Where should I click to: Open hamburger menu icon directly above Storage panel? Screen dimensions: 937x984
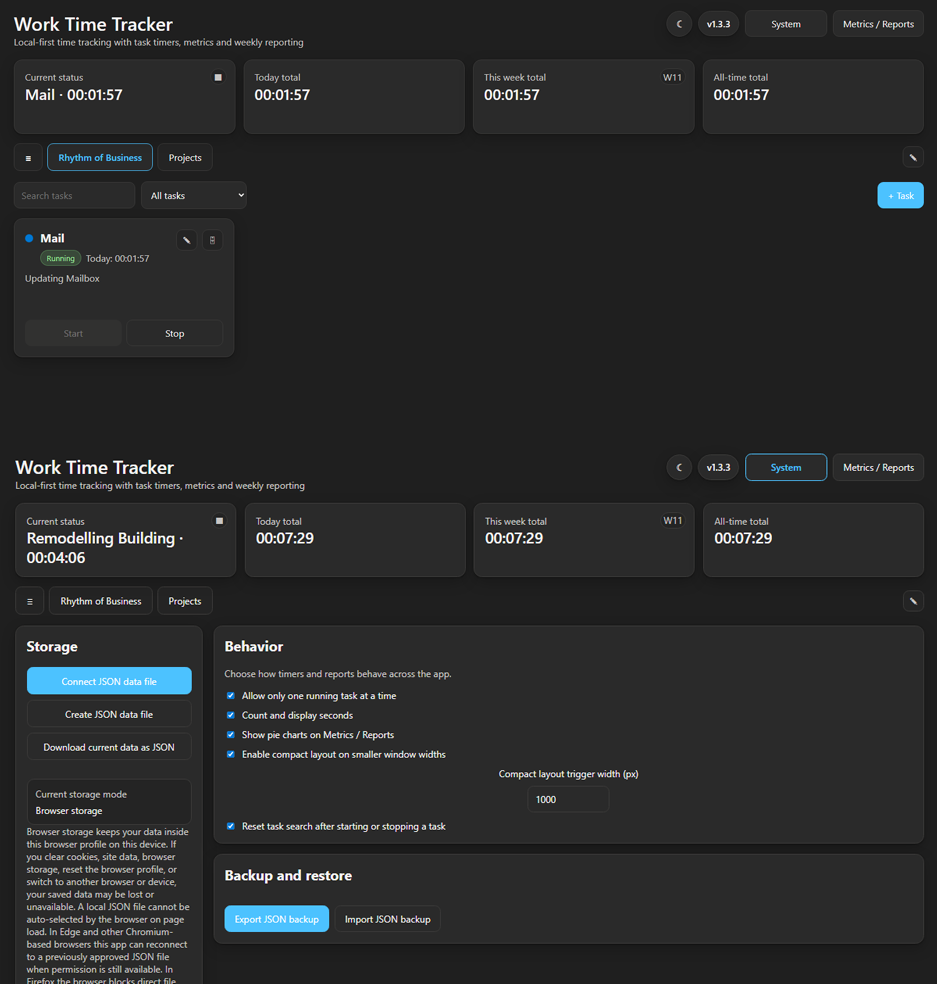(30, 601)
